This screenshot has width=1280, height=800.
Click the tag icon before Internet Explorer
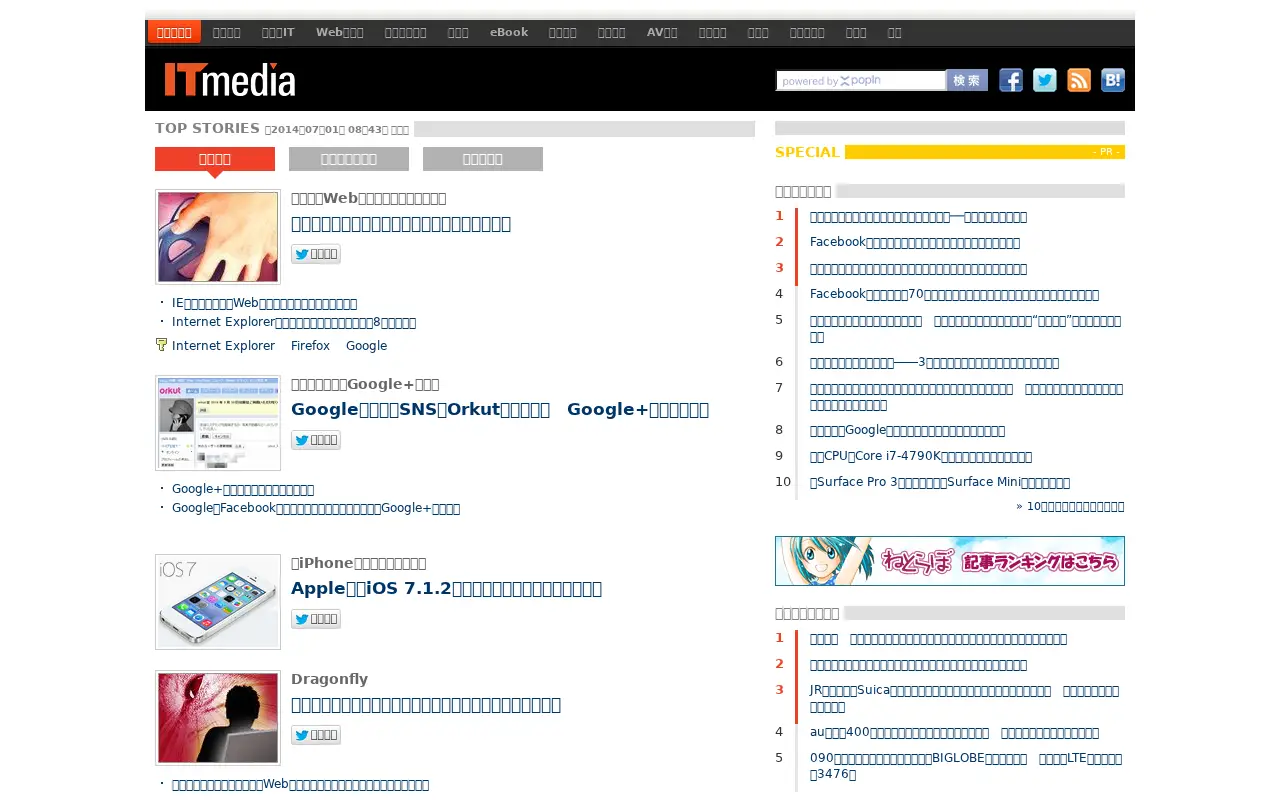[161, 345]
